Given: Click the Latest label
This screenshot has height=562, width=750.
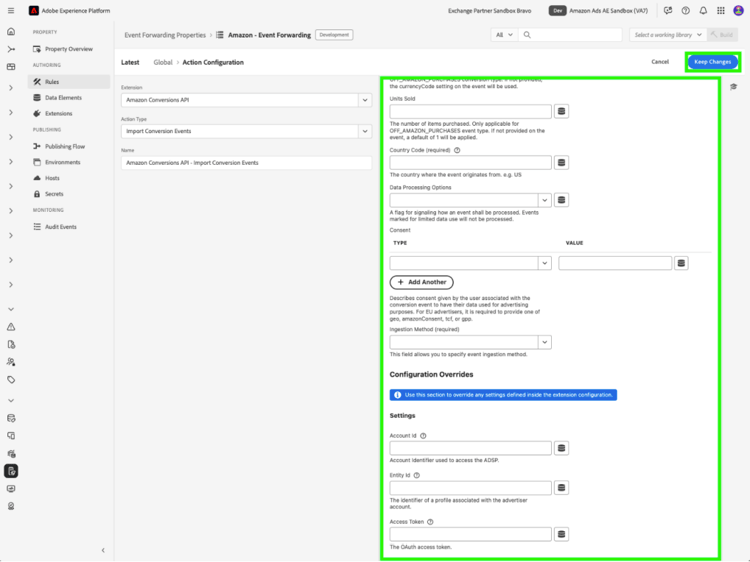Looking at the screenshot, I should coord(130,62).
